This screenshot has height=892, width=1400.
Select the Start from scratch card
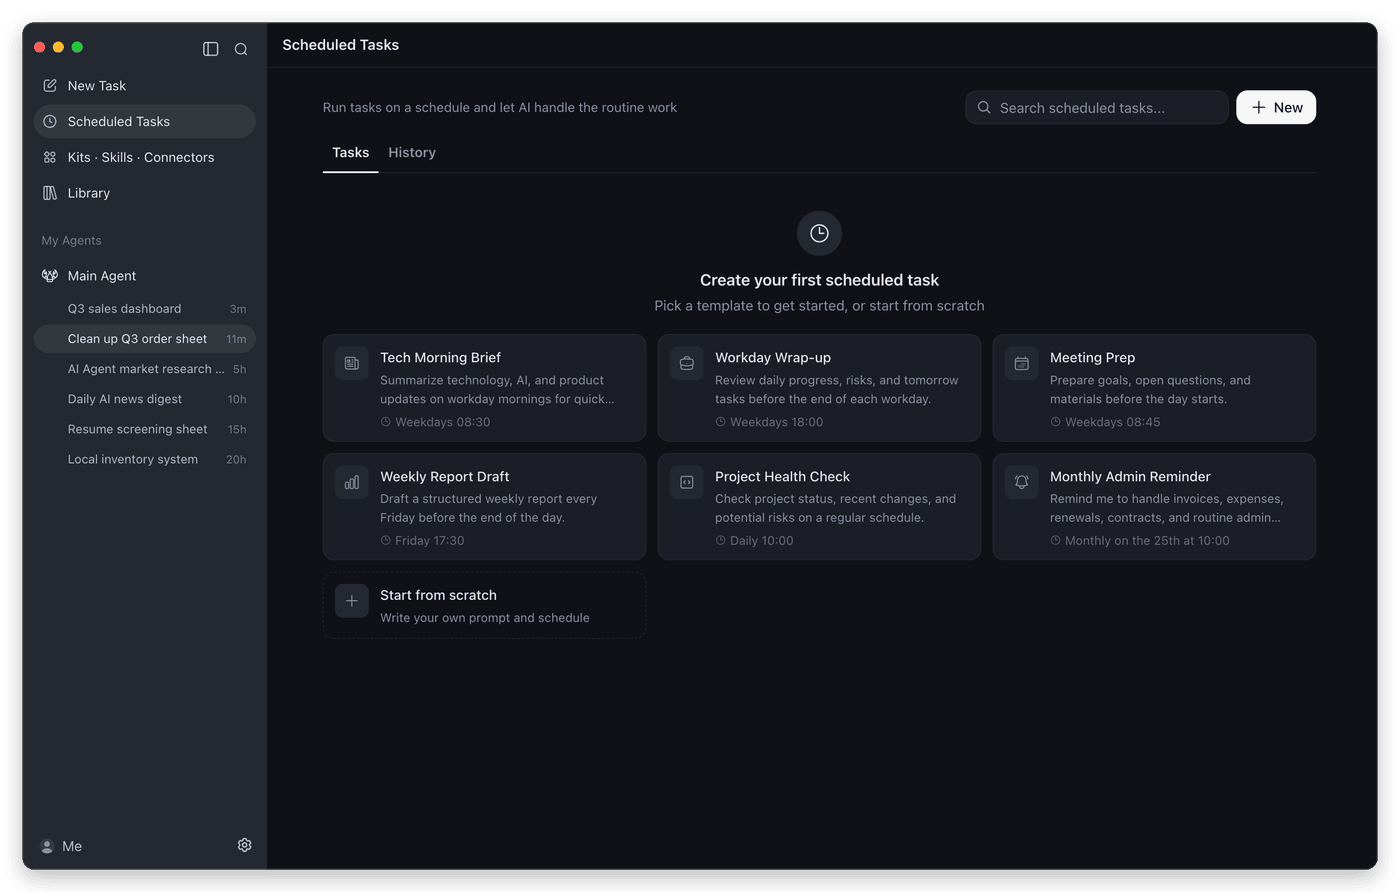pyautogui.click(x=484, y=605)
